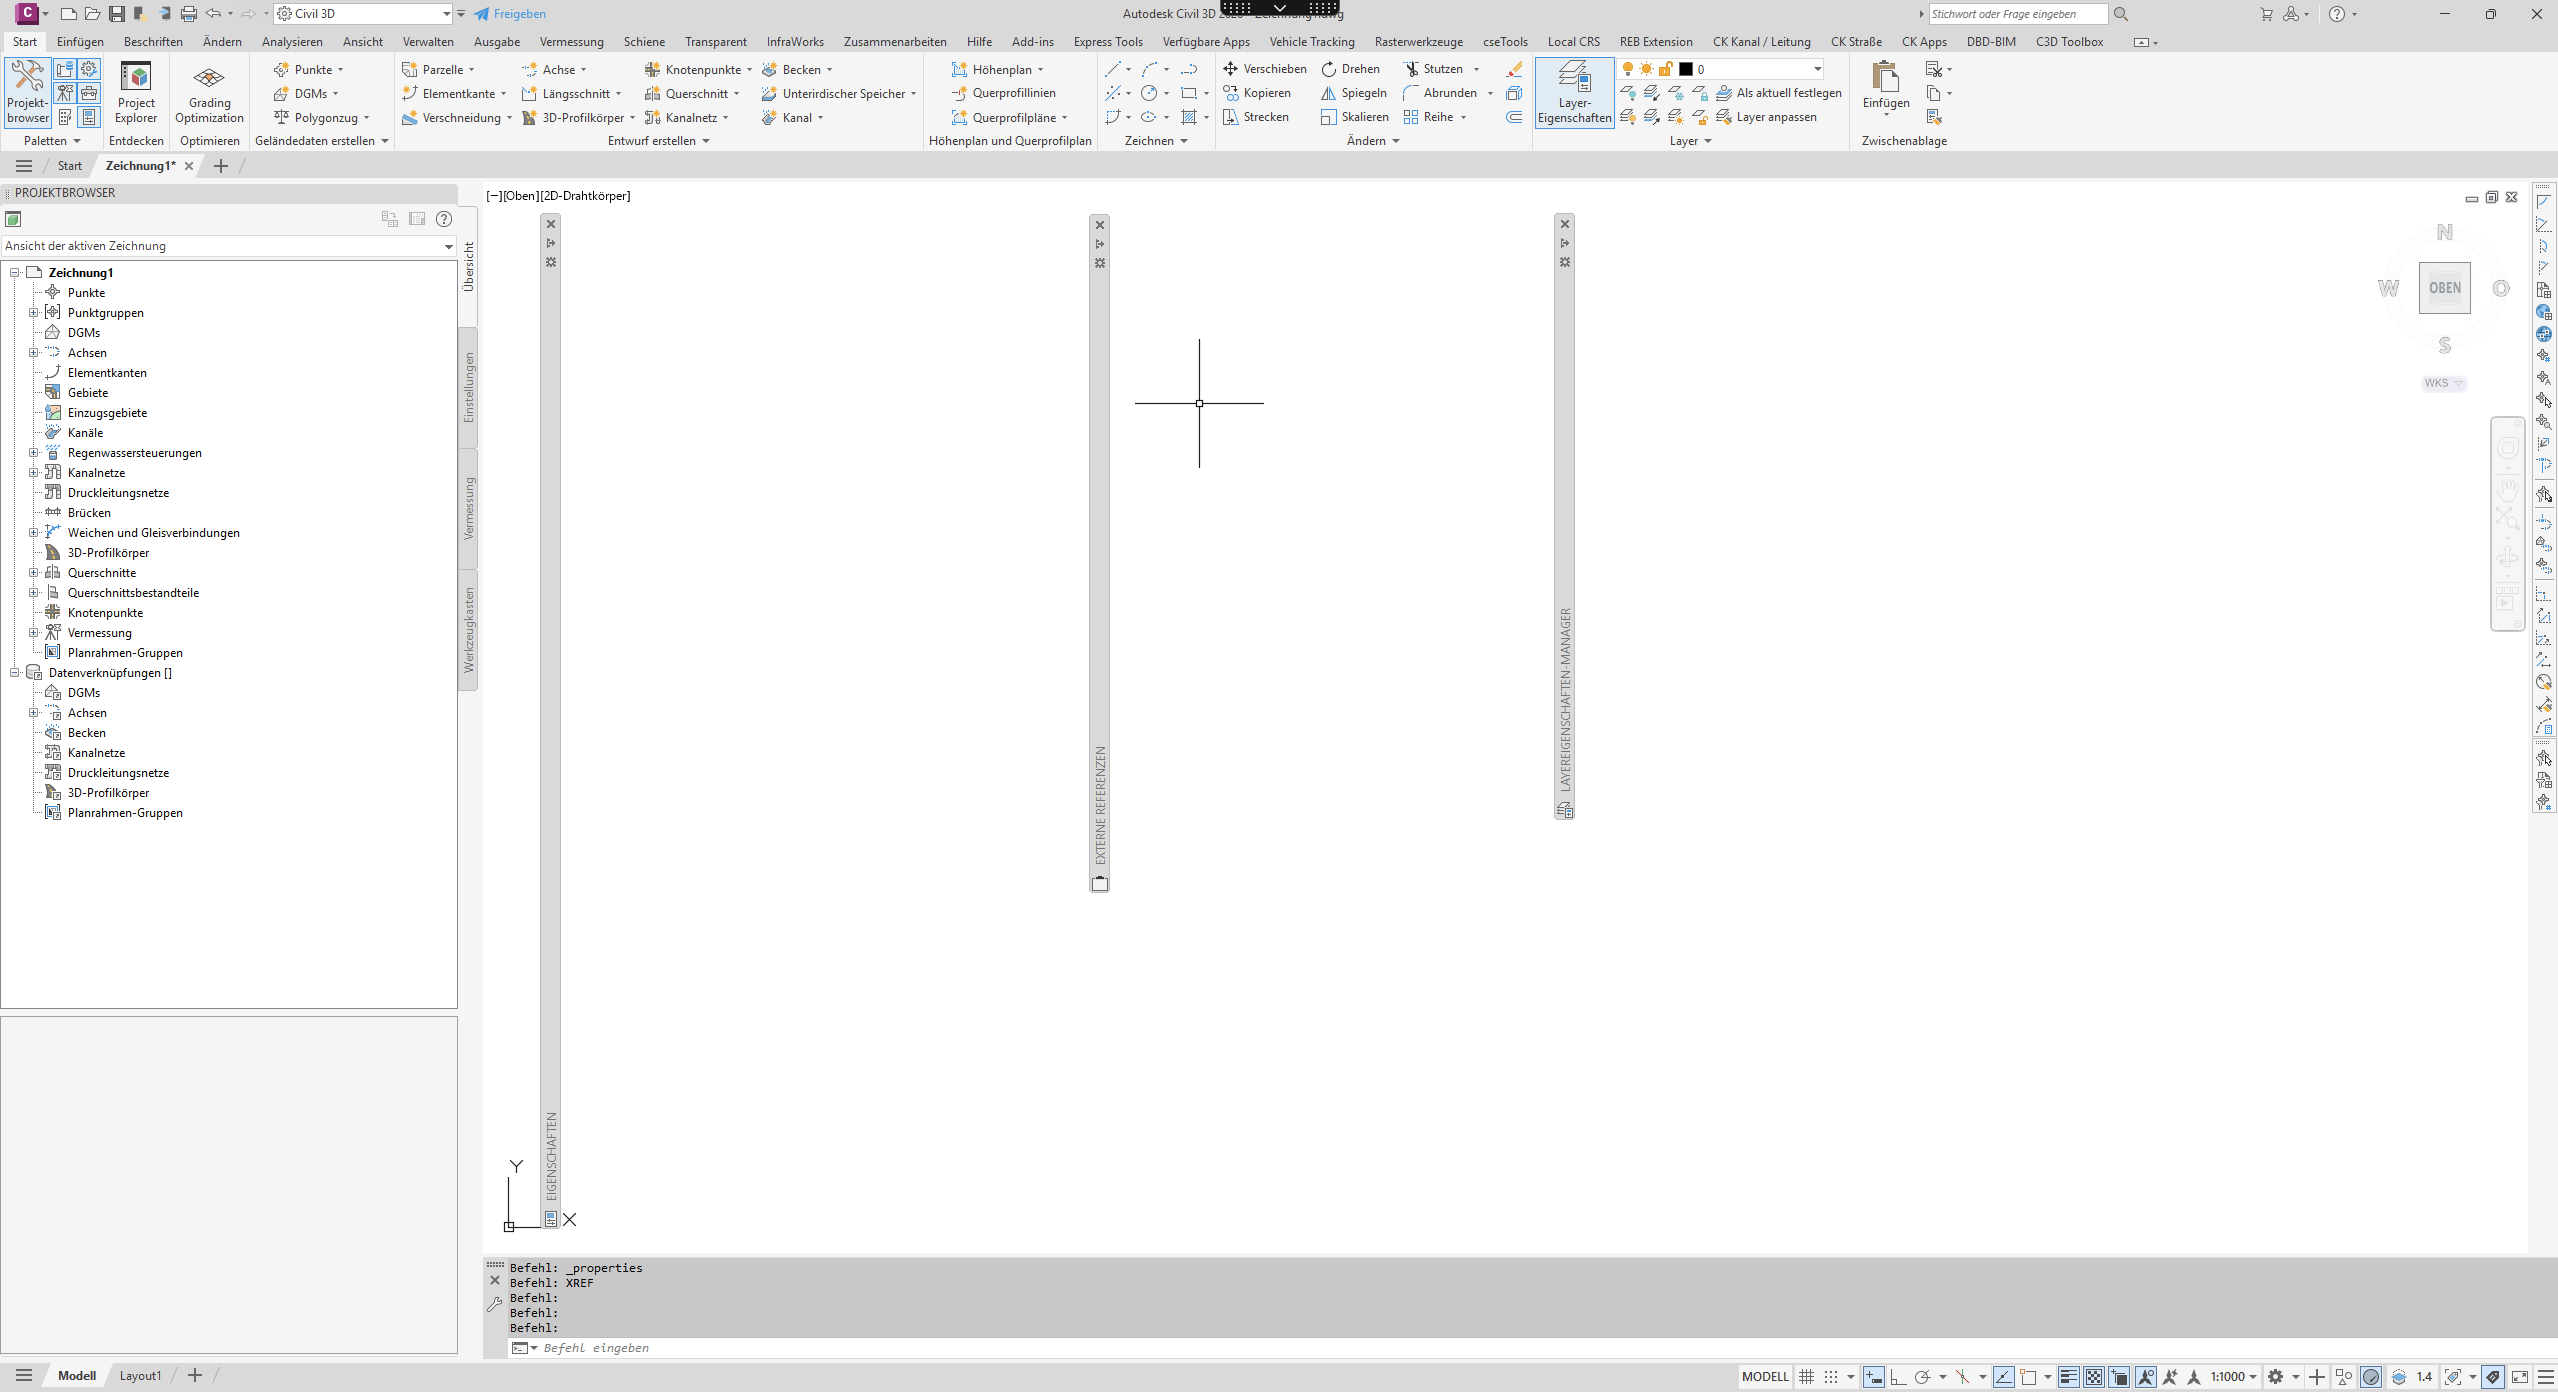Open the Querprofillinien tool

tap(1003, 93)
